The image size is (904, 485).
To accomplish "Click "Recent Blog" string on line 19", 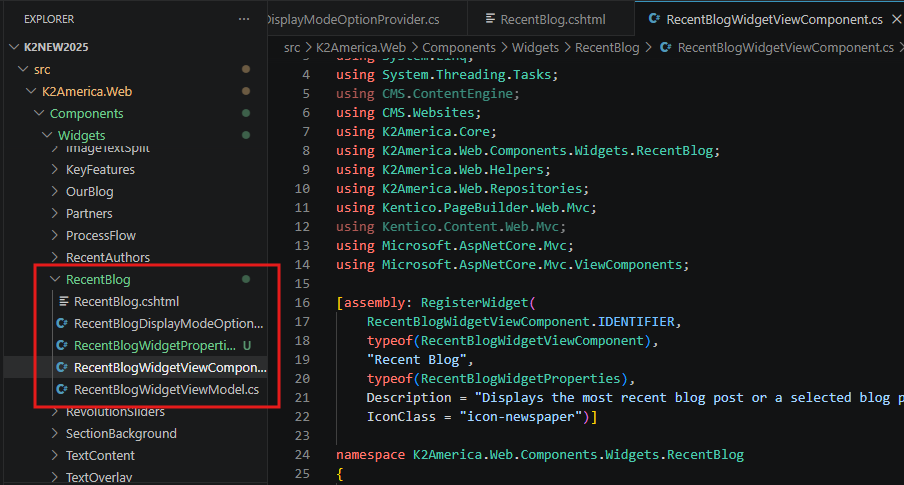I will pos(416,360).
